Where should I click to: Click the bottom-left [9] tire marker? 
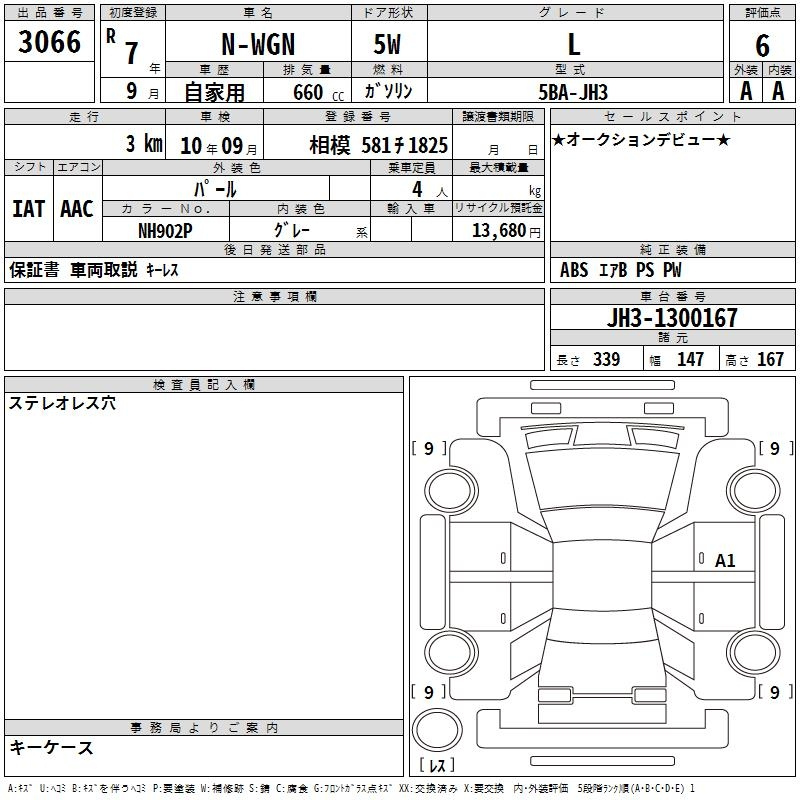[x=429, y=692]
